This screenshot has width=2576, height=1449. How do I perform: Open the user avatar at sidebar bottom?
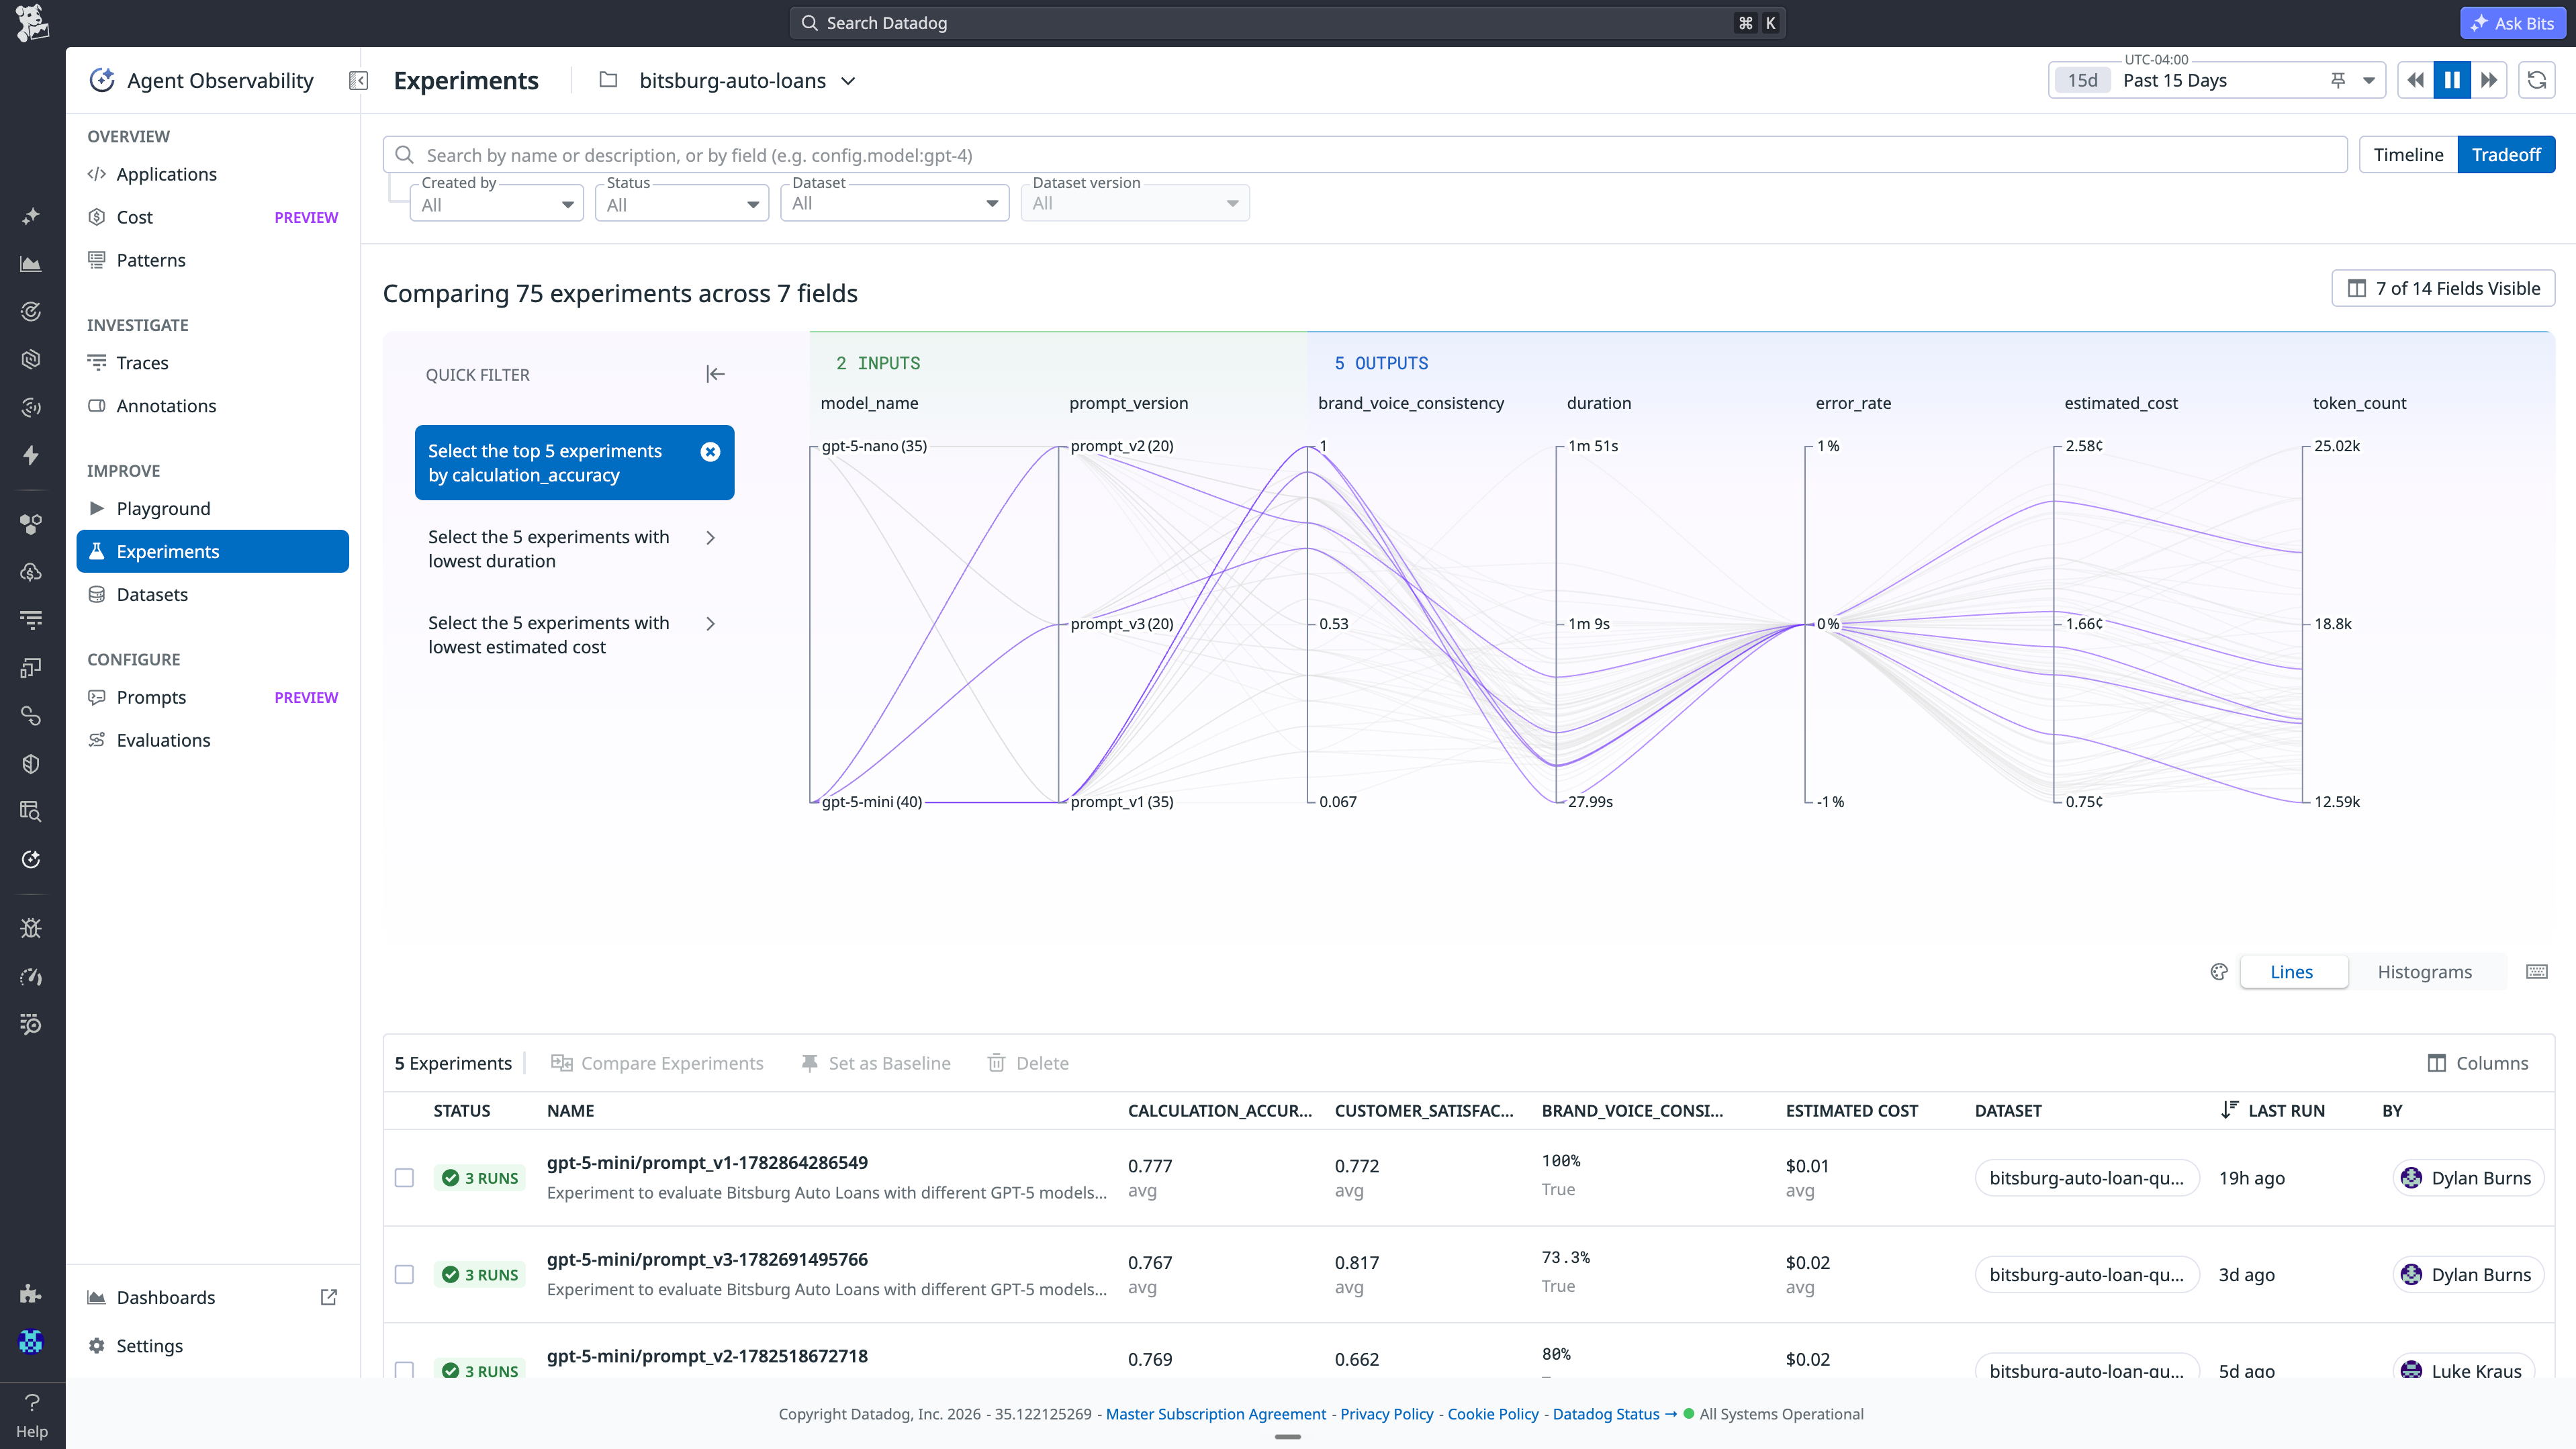31,1342
